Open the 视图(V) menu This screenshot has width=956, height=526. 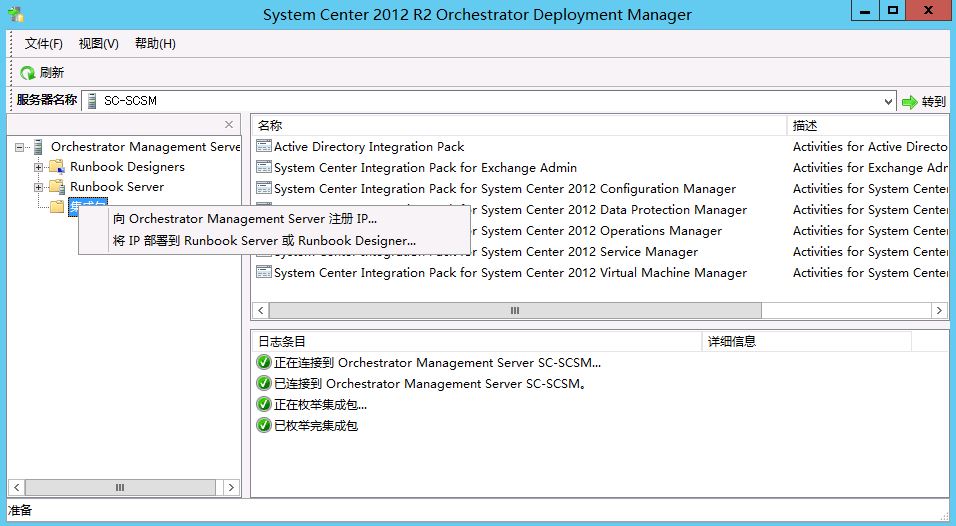click(x=98, y=44)
